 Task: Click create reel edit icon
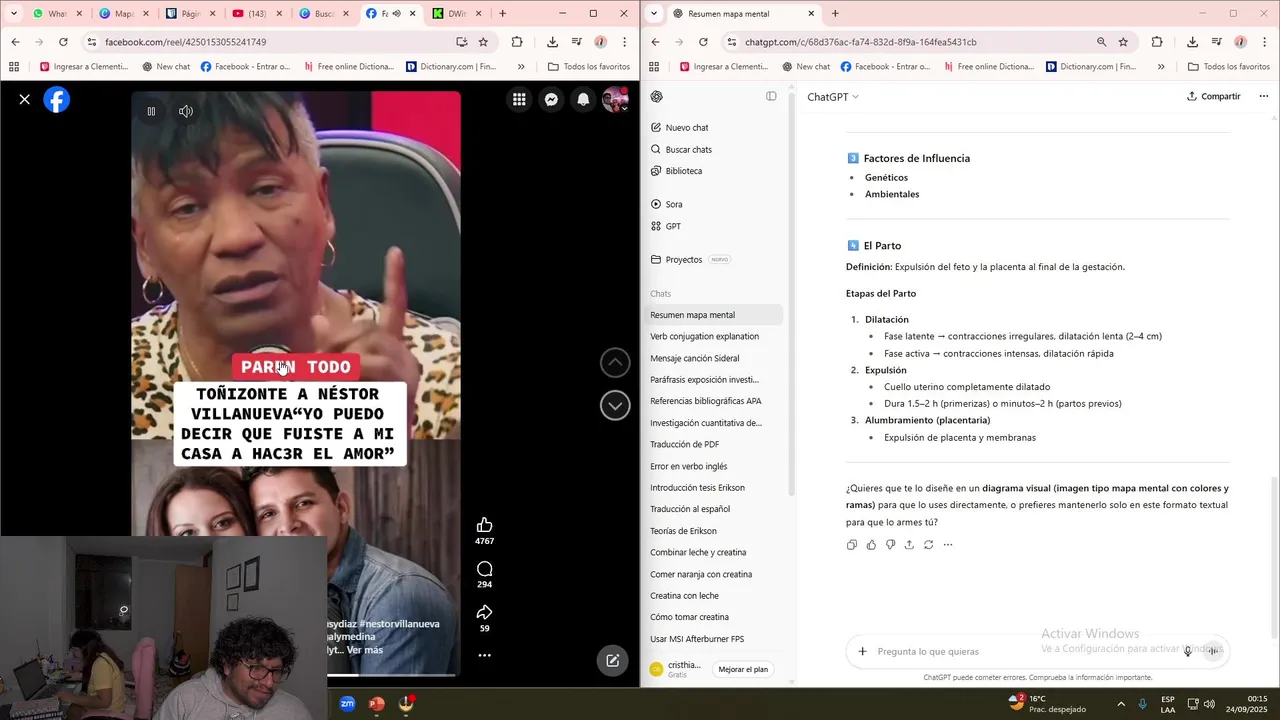(x=612, y=660)
